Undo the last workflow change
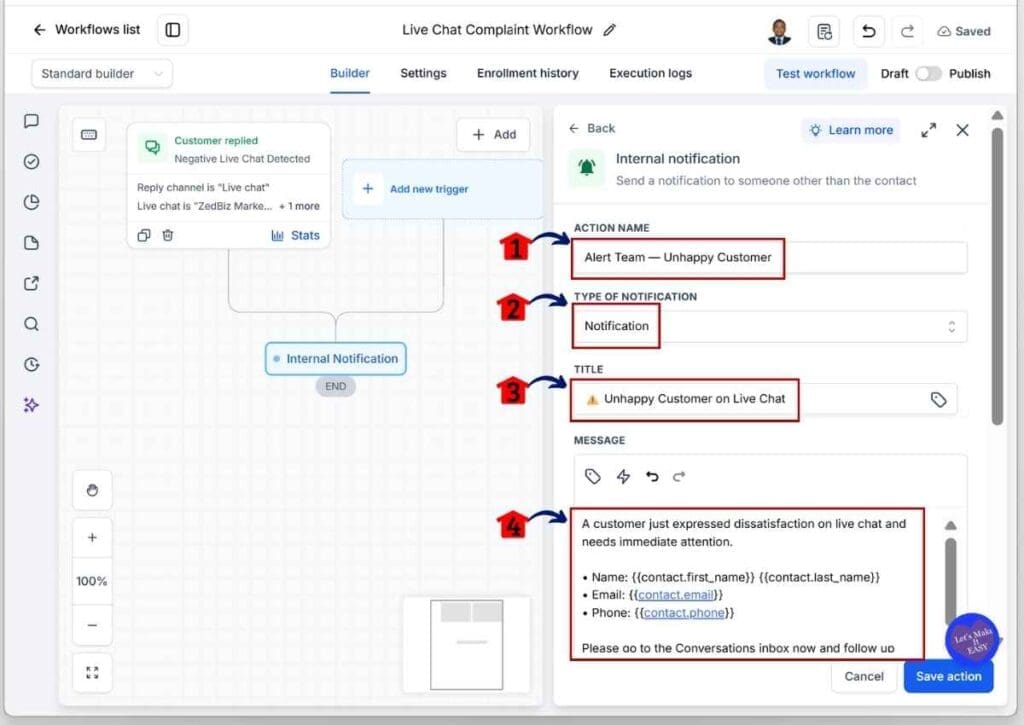Image resolution: width=1024 pixels, height=725 pixels. point(869,31)
